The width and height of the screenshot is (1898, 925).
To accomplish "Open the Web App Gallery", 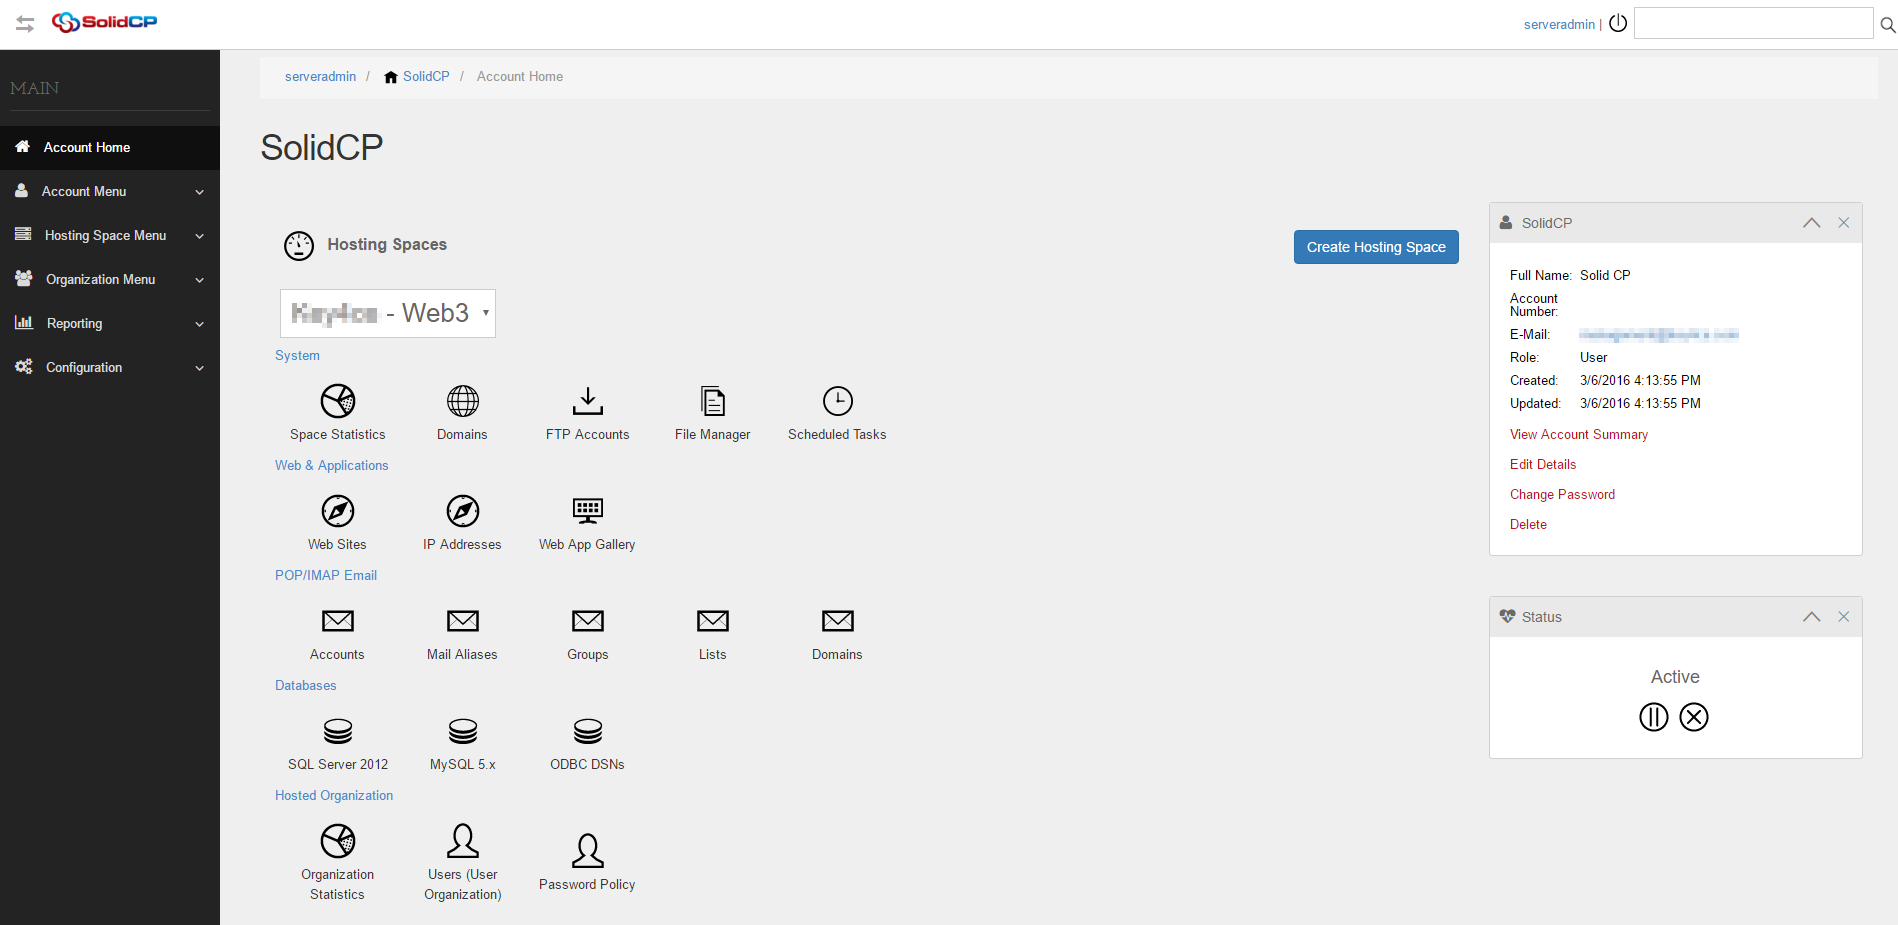I will (x=587, y=512).
